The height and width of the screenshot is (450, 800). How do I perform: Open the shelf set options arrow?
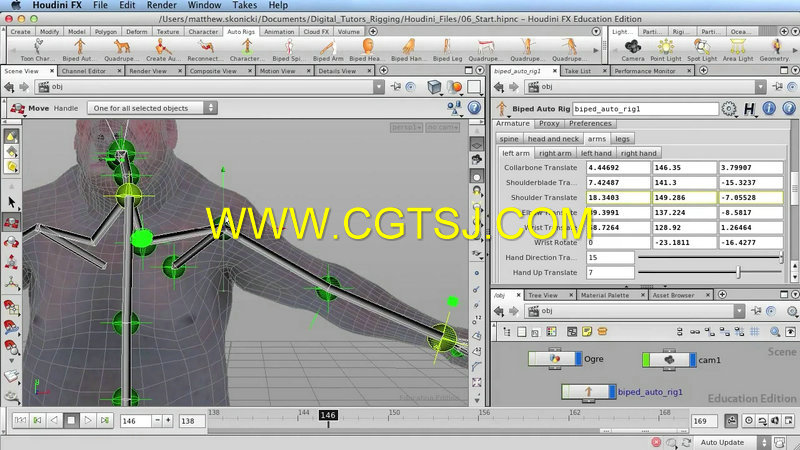(x=596, y=31)
